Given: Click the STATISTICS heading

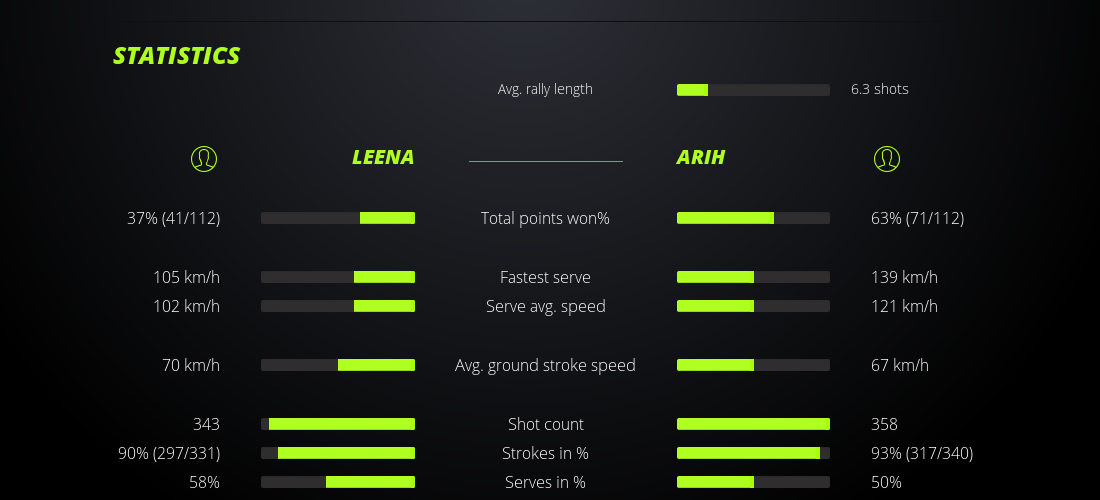Looking at the screenshot, I should pos(176,56).
